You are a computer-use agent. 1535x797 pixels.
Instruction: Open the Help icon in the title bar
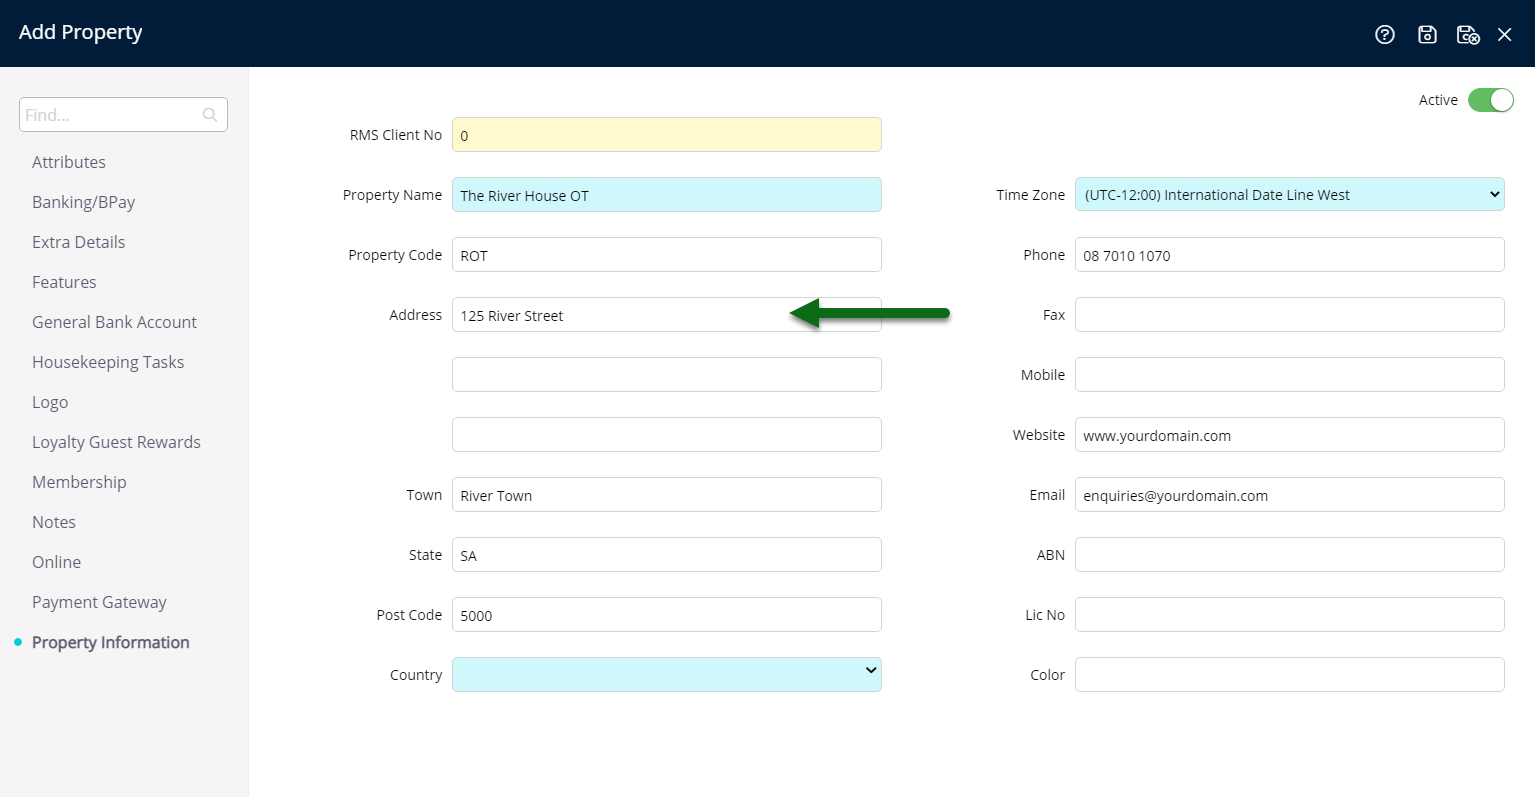click(x=1384, y=34)
